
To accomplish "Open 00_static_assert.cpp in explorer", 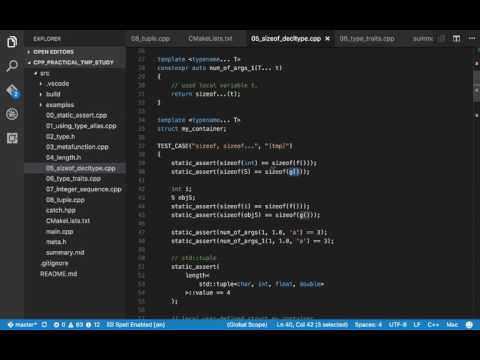I will pyautogui.click(x=76, y=115).
